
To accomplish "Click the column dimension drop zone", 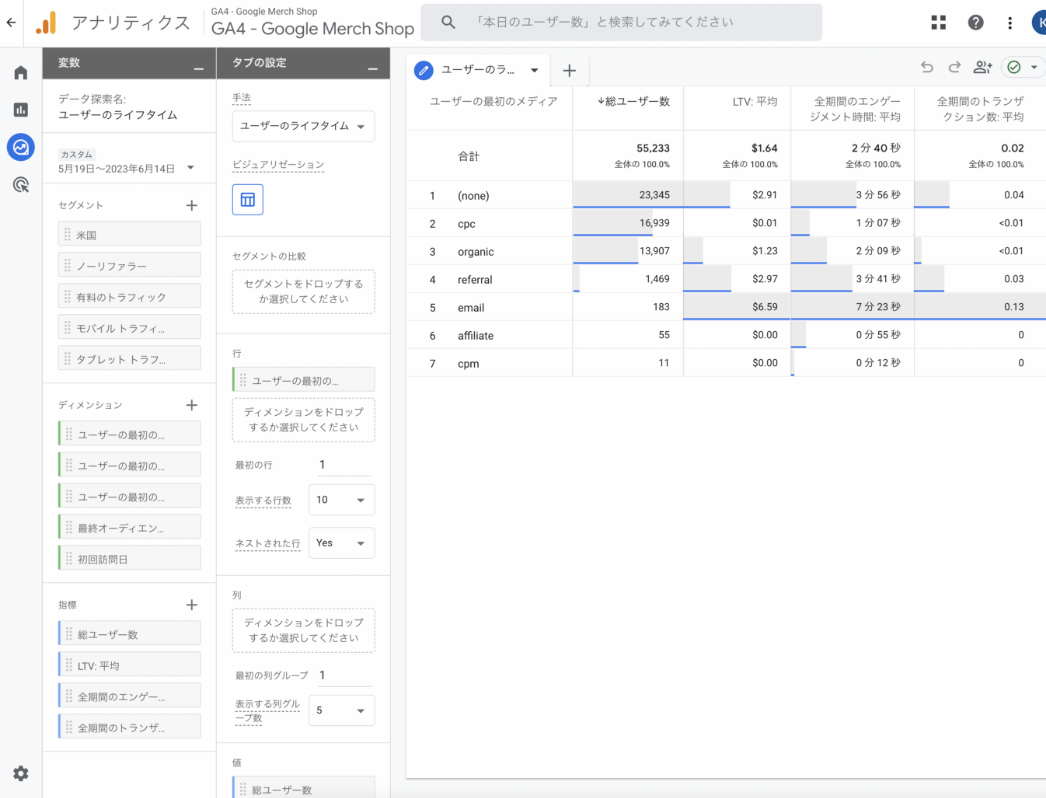I will [304, 630].
